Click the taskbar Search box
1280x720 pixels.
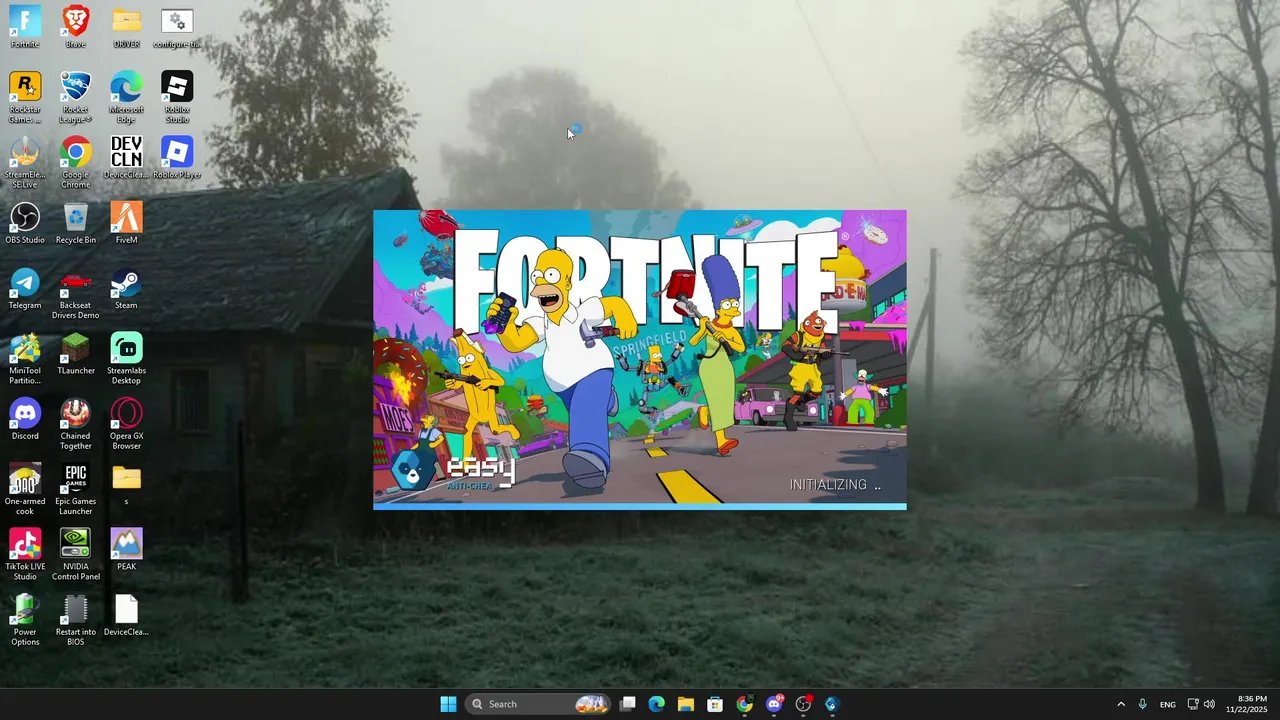540,704
